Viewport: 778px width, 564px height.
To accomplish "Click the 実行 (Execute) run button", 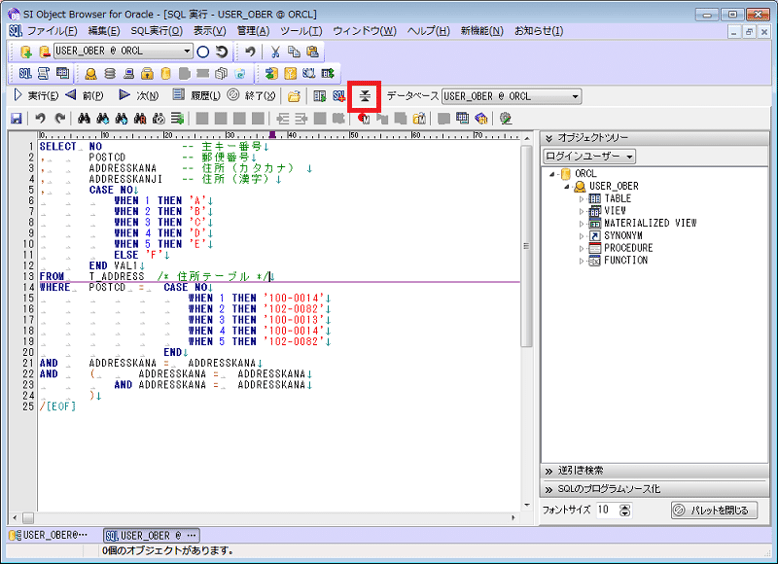I will (x=35, y=96).
